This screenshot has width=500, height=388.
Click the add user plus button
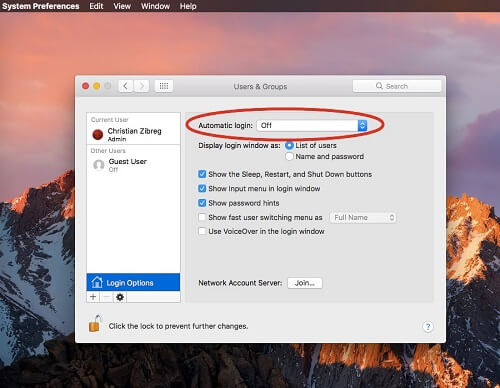coord(93,297)
